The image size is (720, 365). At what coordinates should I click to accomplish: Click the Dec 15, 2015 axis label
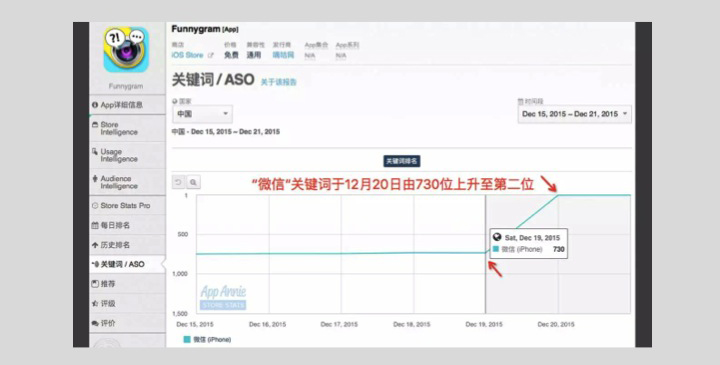pos(195,324)
